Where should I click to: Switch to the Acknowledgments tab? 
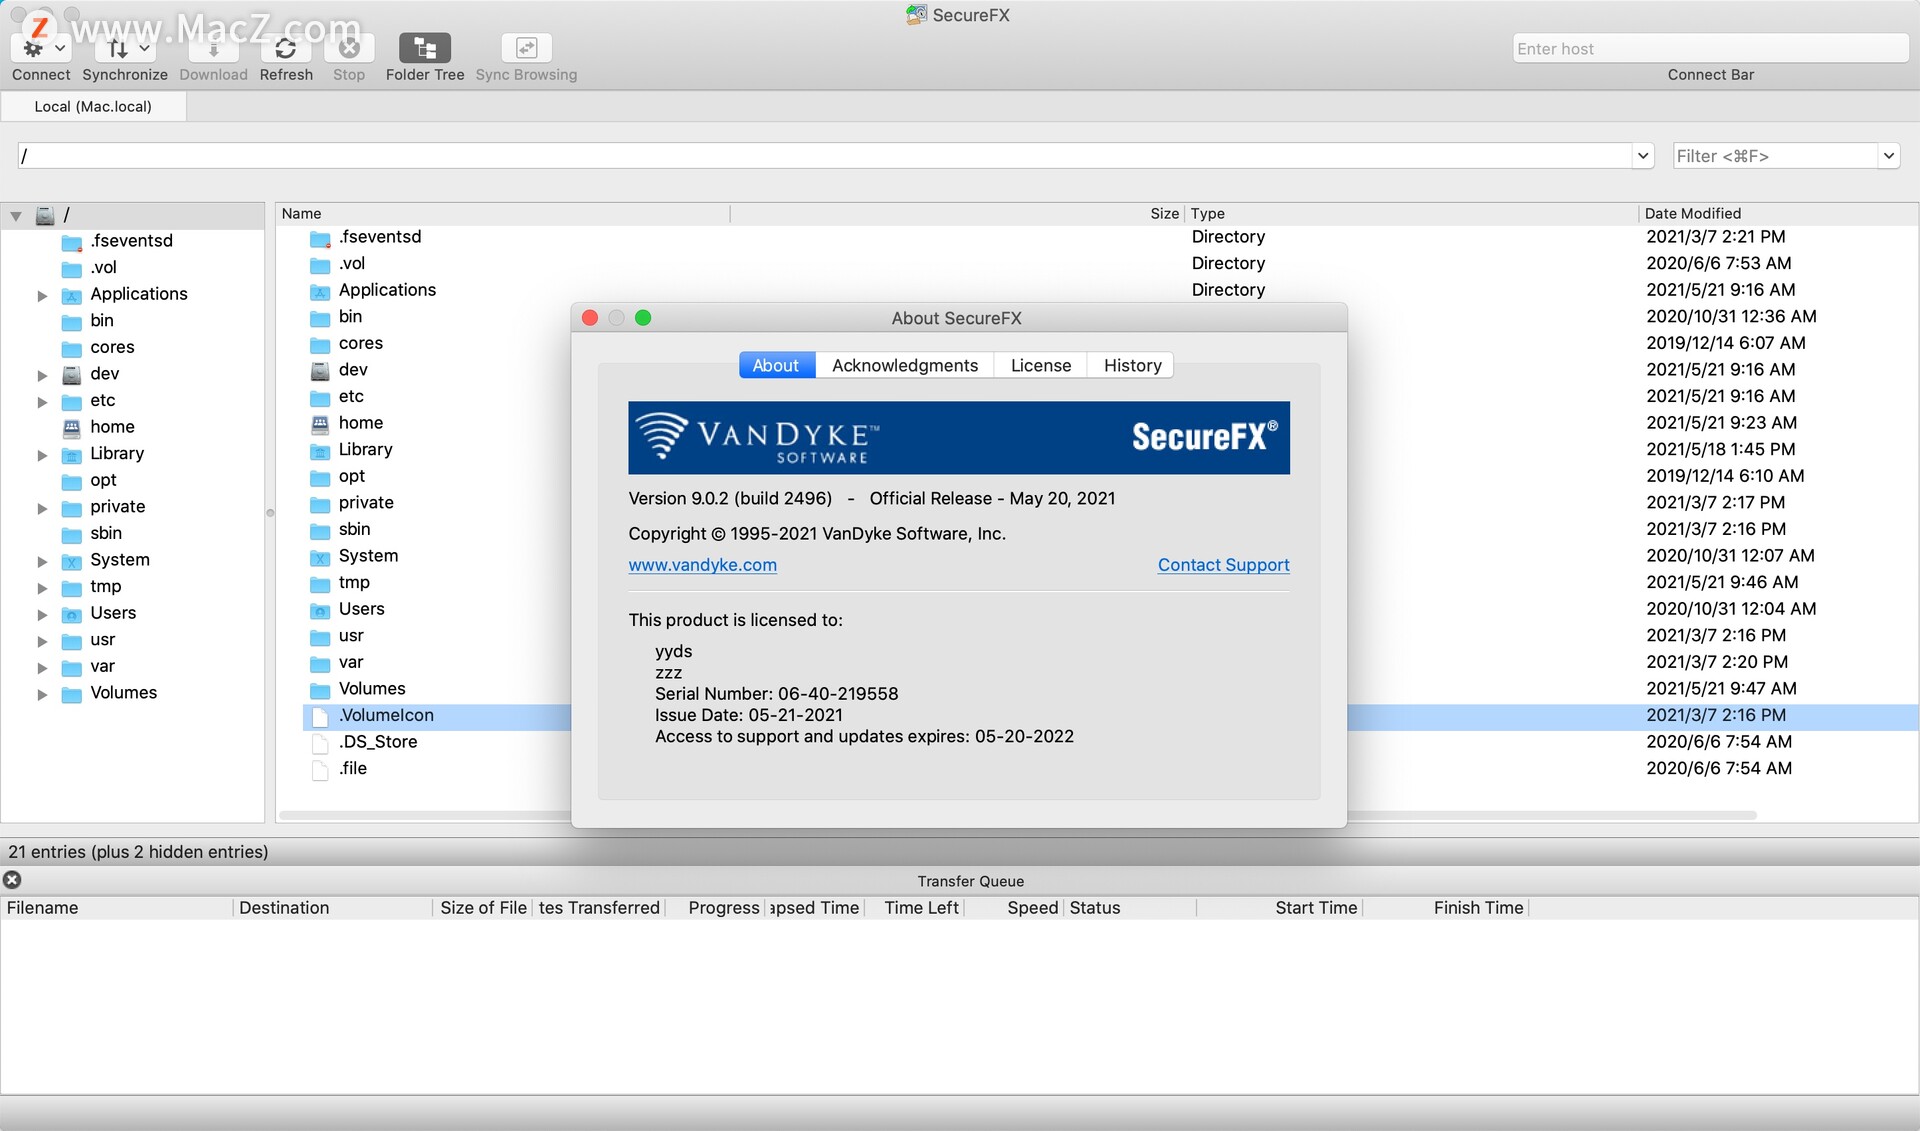click(905, 365)
